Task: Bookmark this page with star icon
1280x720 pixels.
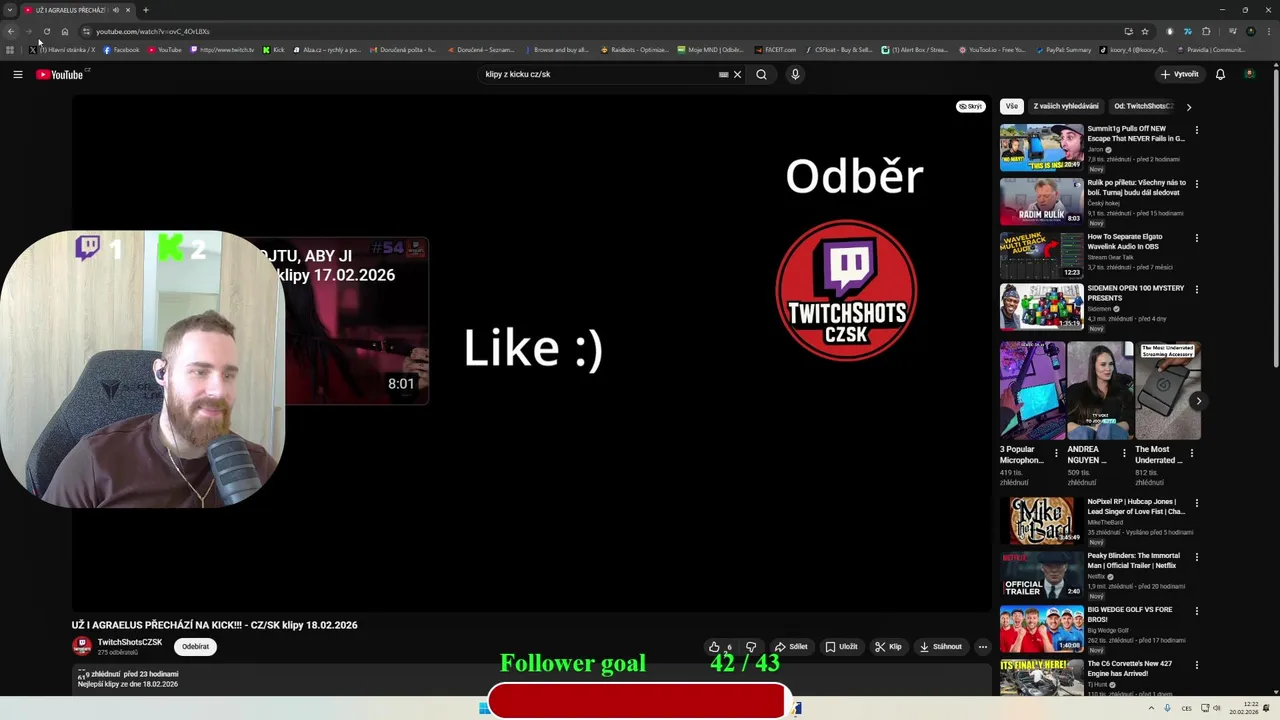Action: [1145, 31]
